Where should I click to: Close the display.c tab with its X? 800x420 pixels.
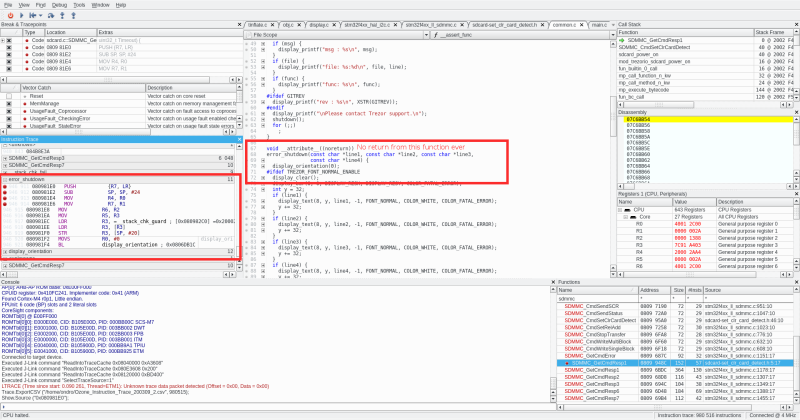click(x=335, y=24)
